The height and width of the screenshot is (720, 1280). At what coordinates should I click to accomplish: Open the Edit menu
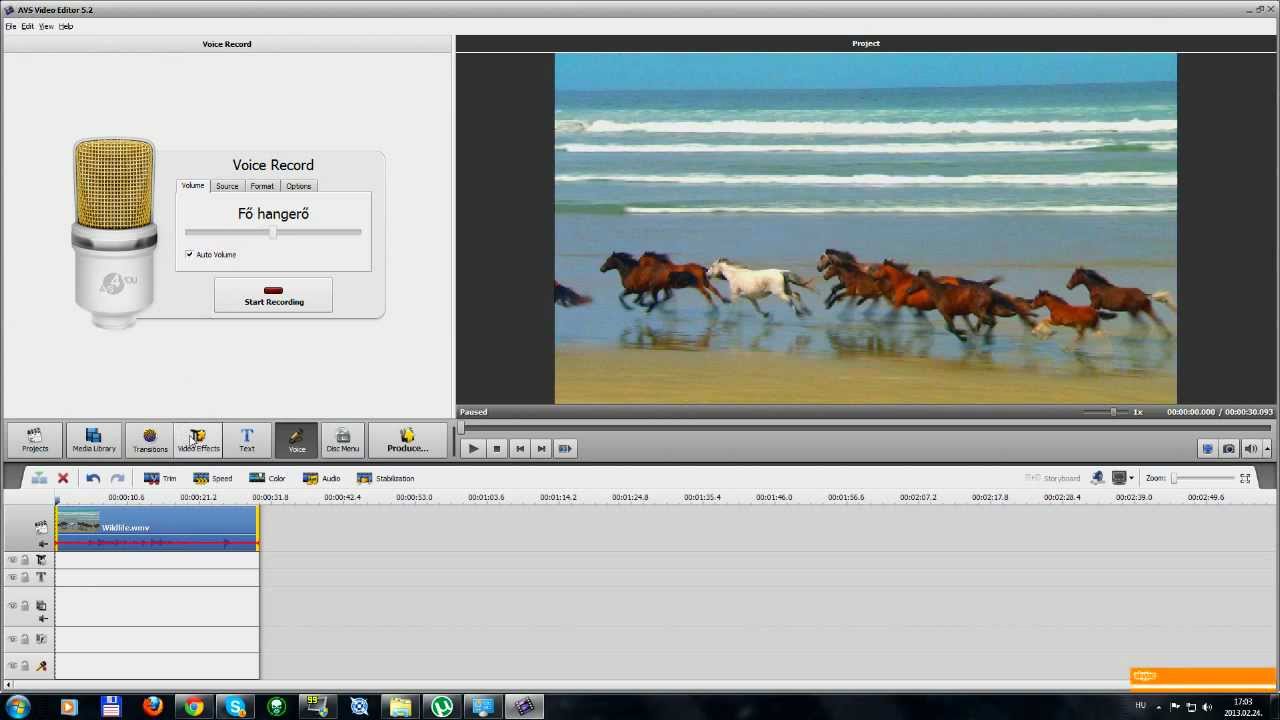click(x=27, y=26)
